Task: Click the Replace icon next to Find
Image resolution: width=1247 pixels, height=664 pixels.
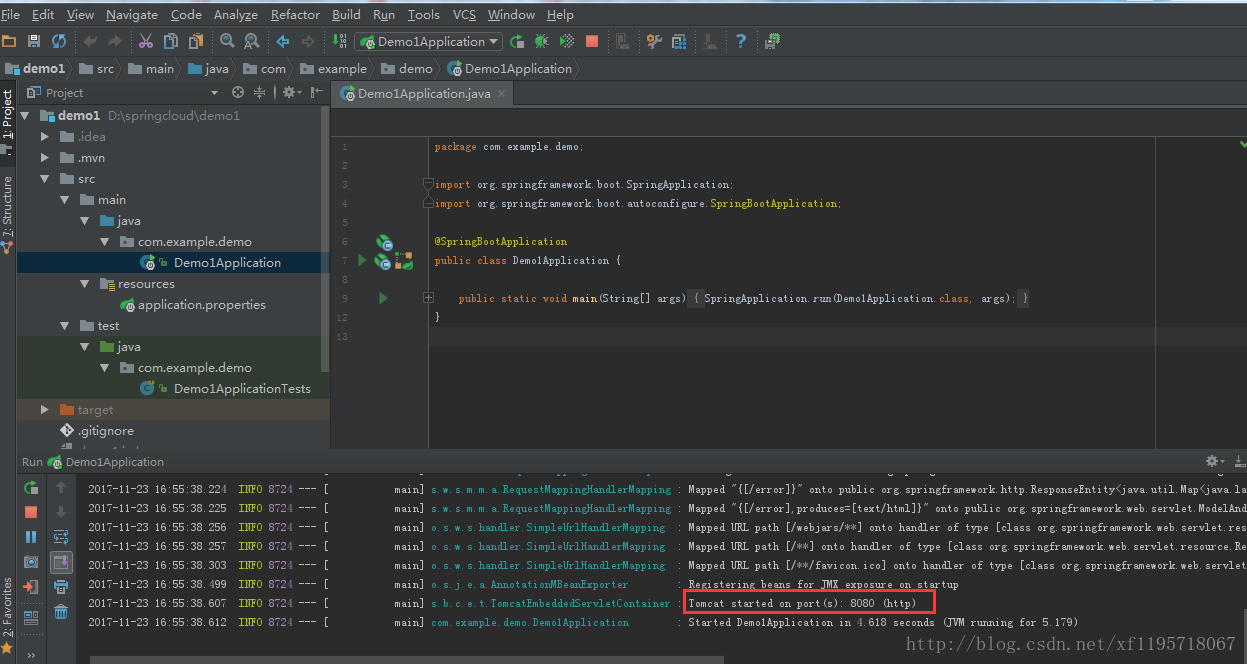Action: 252,41
